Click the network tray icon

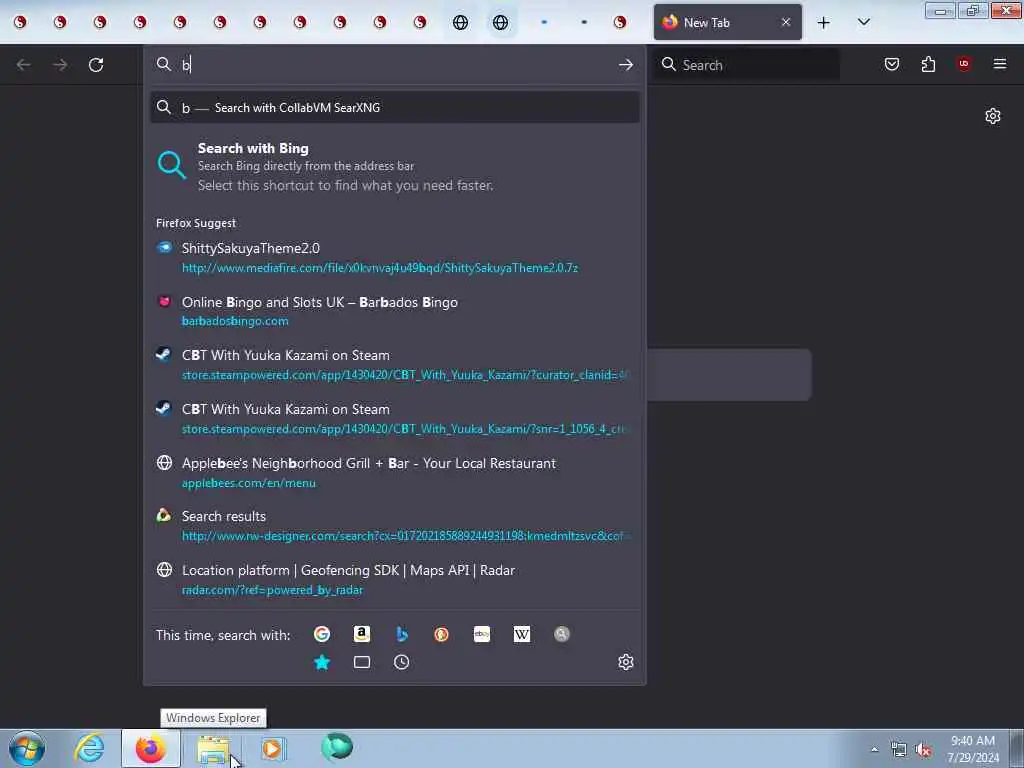point(899,750)
